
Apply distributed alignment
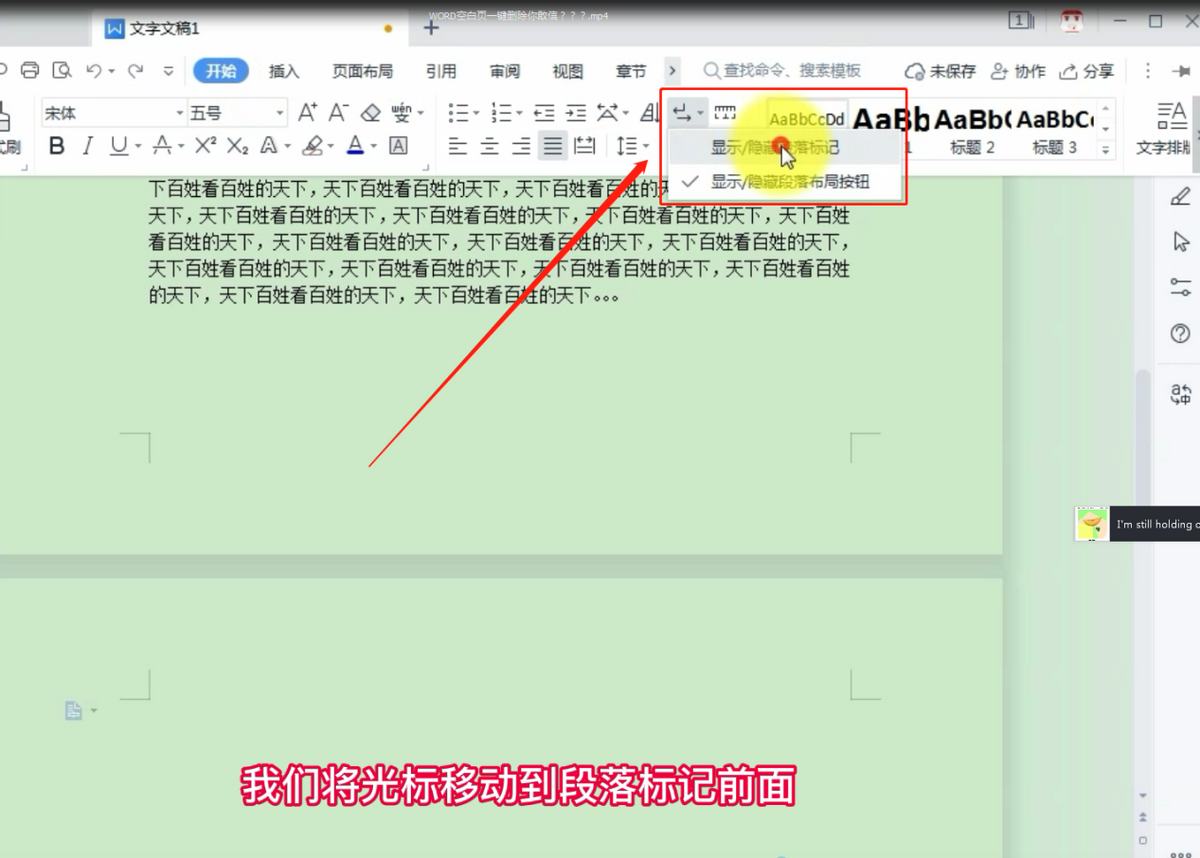pos(586,146)
